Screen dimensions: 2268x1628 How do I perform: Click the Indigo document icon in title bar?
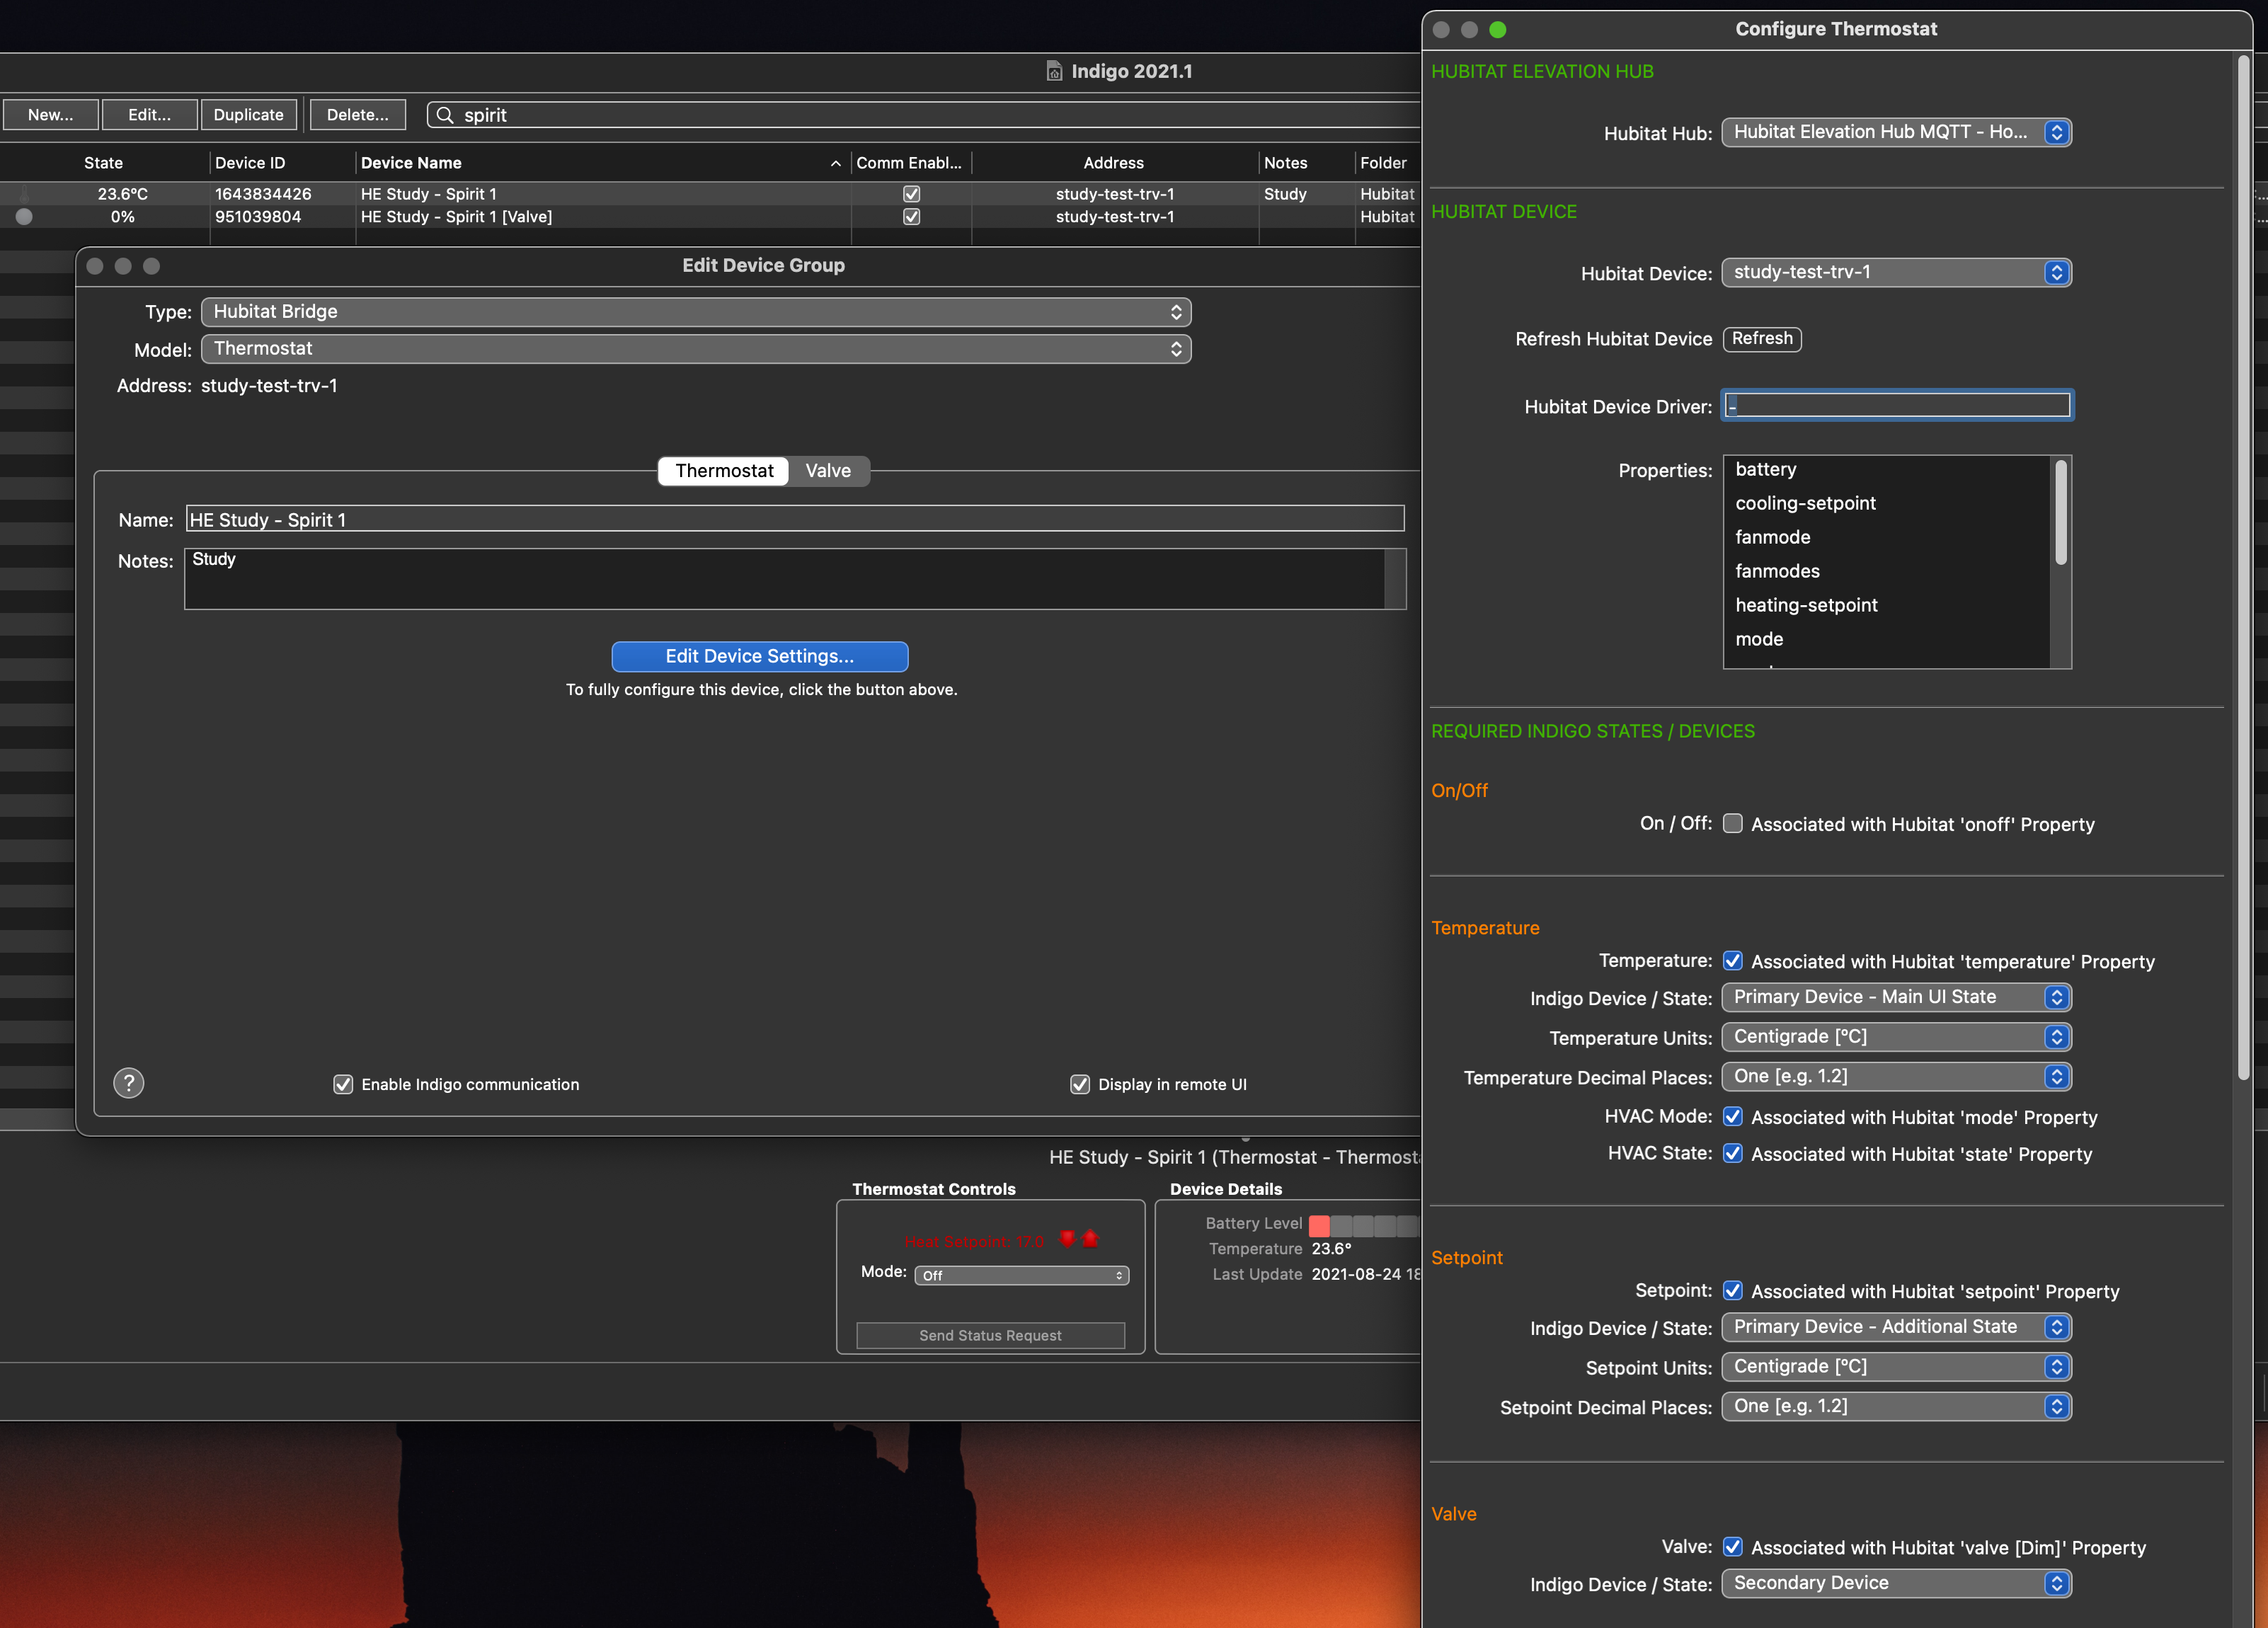(x=1054, y=71)
